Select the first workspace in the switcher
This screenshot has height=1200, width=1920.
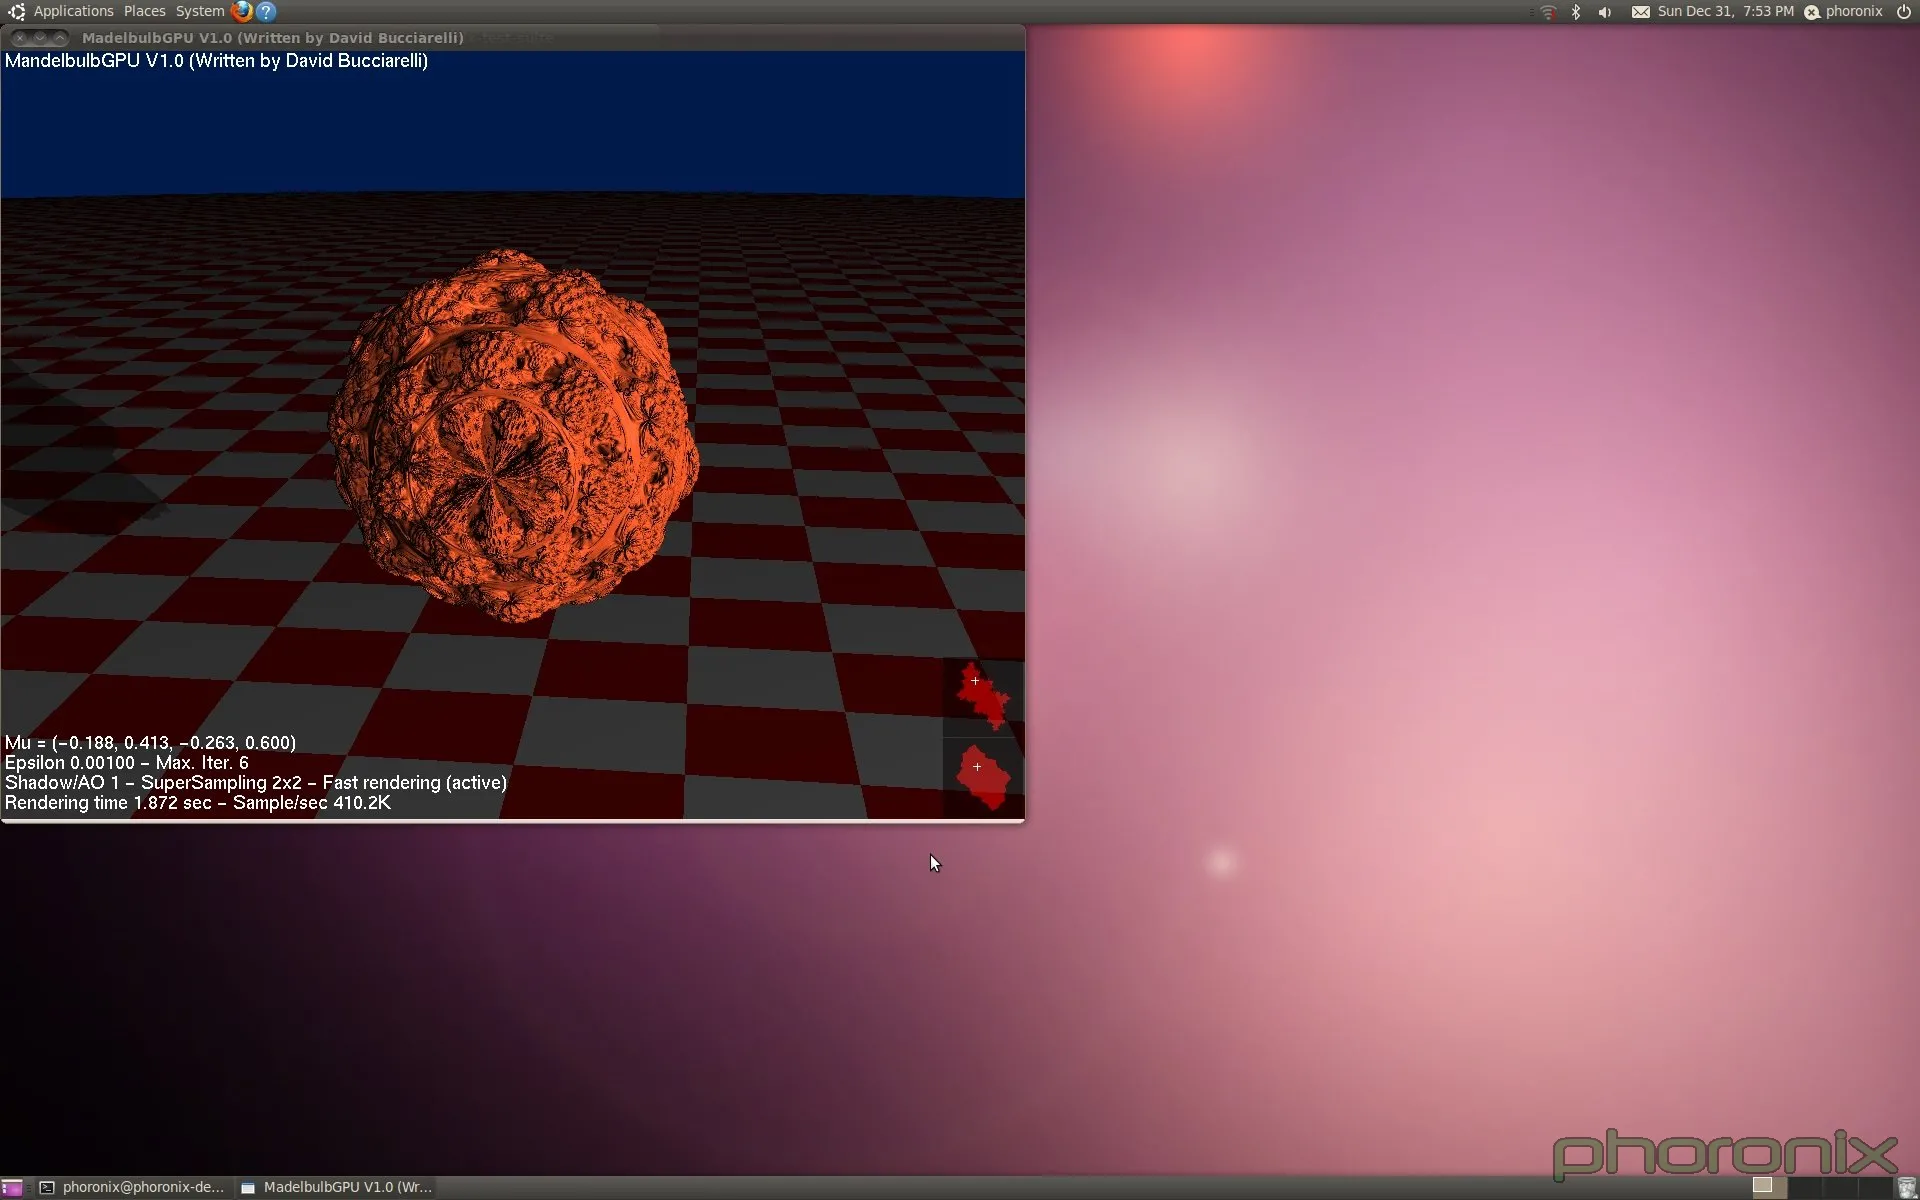point(1770,1187)
